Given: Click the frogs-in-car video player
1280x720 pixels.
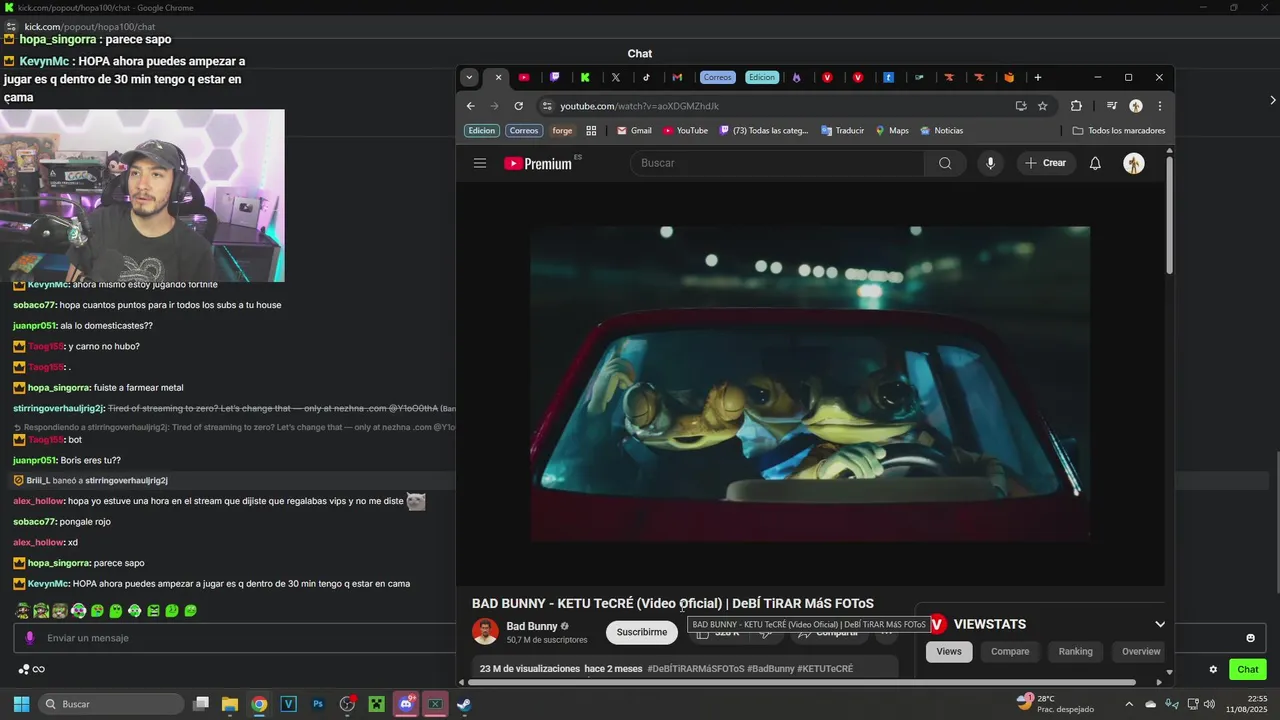Looking at the screenshot, I should tap(810, 384).
